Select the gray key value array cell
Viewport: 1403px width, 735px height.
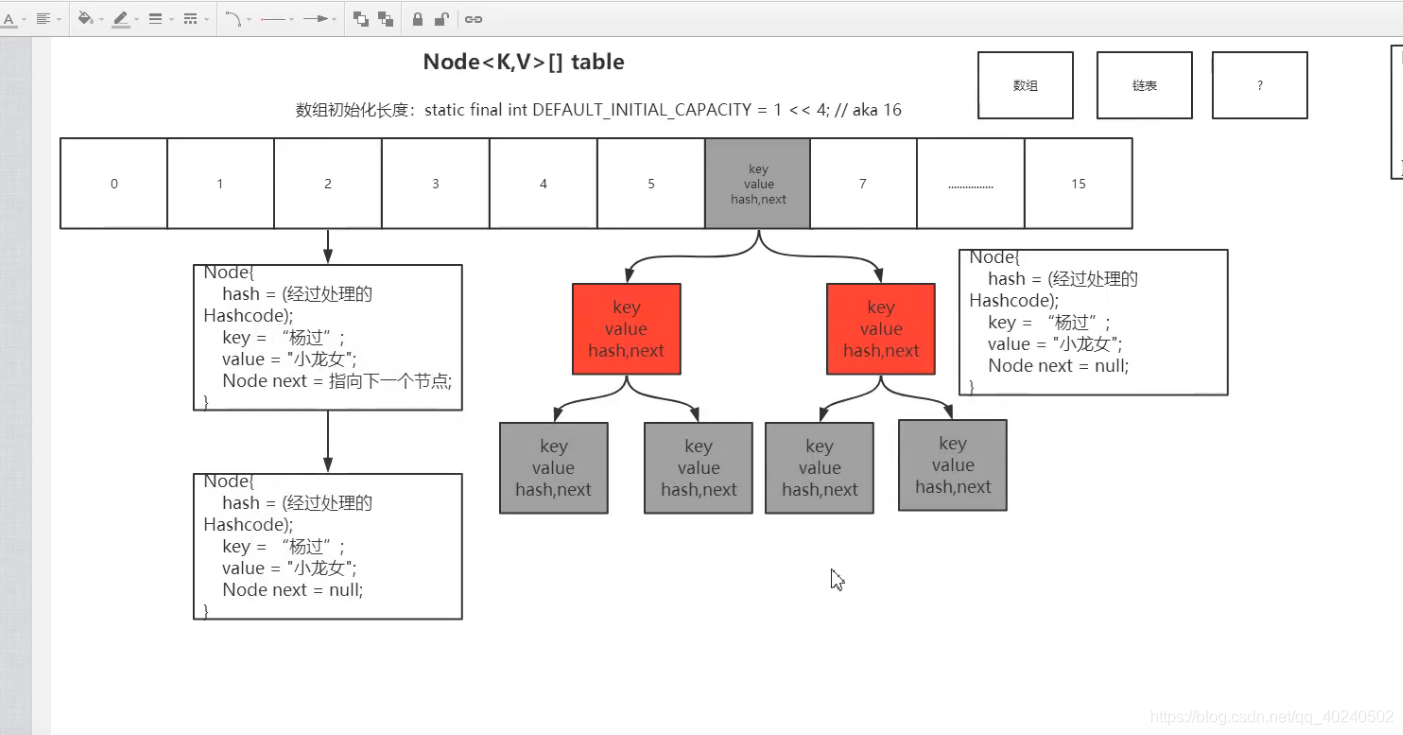coord(758,184)
